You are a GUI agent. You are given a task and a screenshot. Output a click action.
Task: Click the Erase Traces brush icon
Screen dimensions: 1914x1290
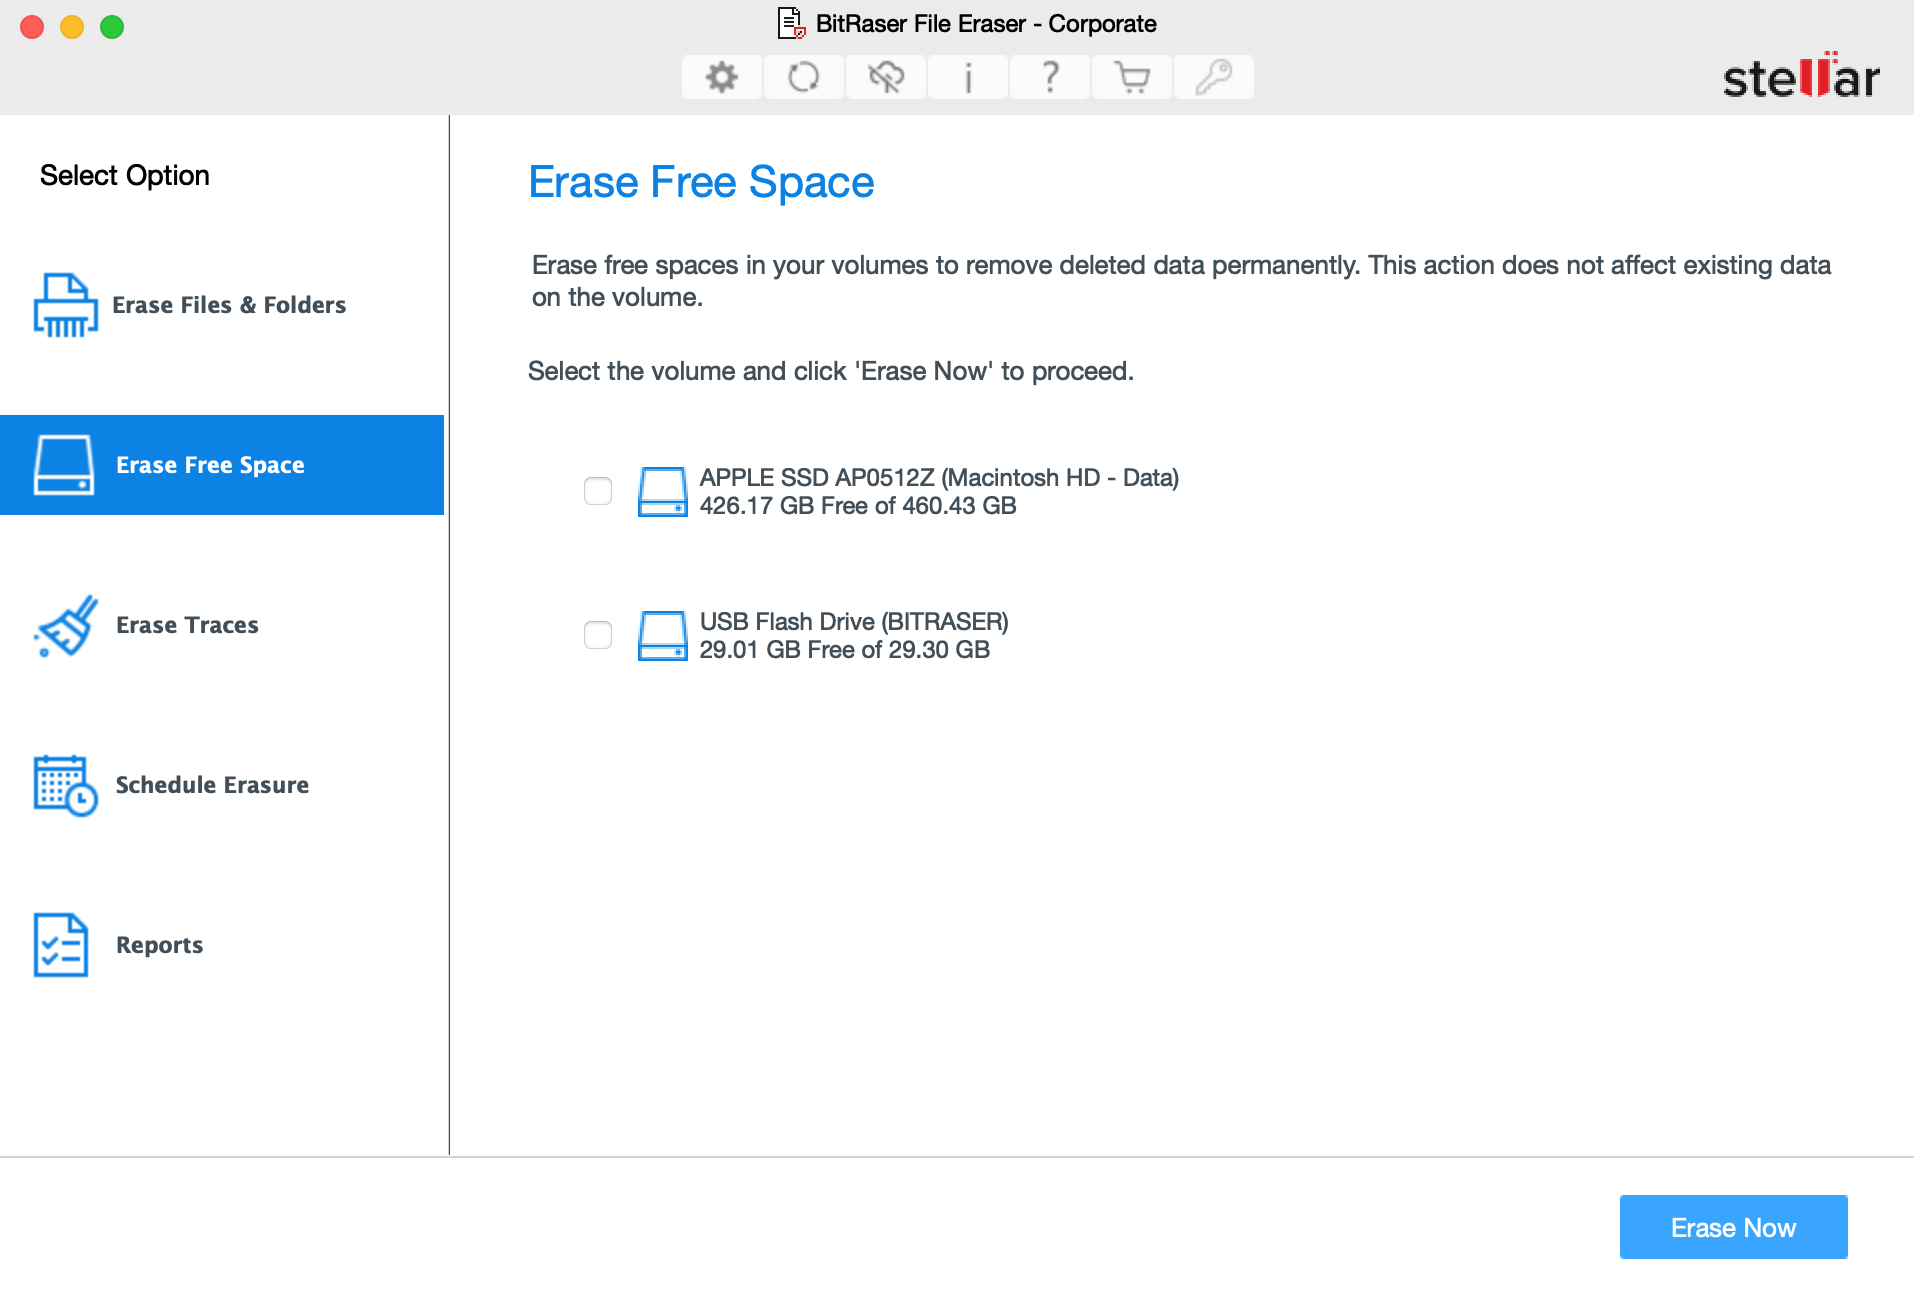tap(66, 626)
